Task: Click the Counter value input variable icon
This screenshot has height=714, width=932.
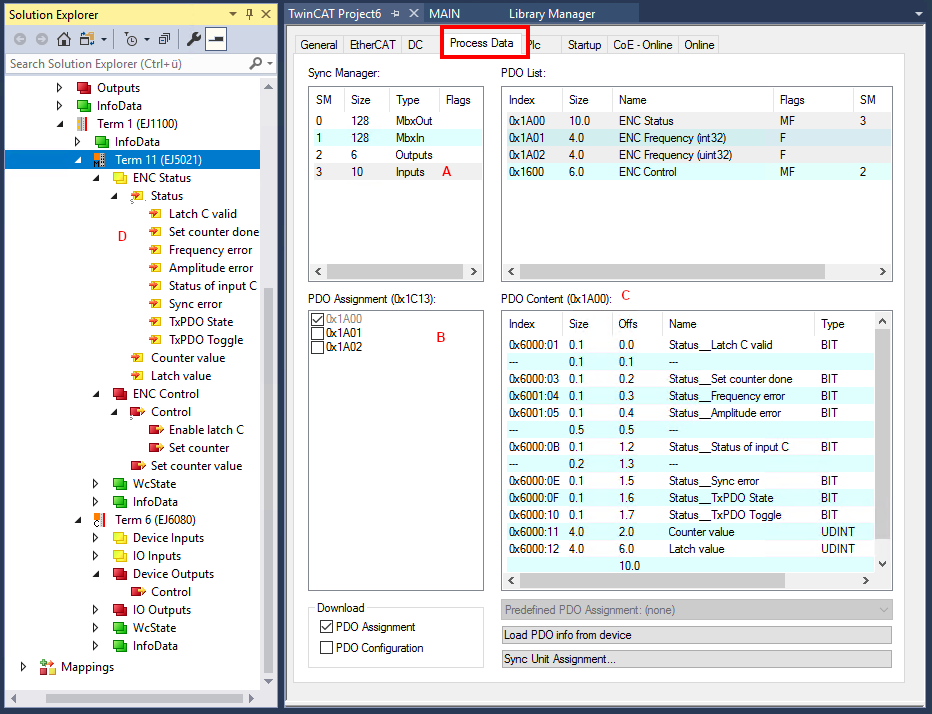Action: click(x=137, y=358)
